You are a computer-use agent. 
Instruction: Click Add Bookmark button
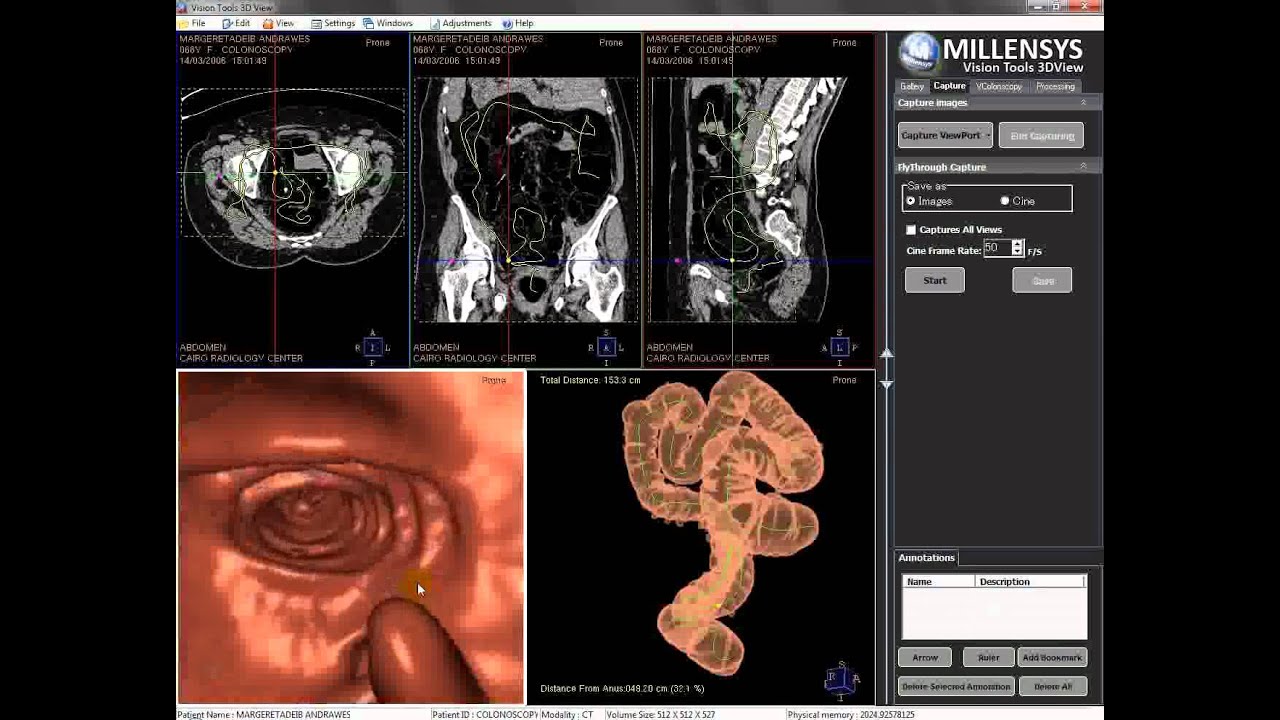pyautogui.click(x=1052, y=658)
